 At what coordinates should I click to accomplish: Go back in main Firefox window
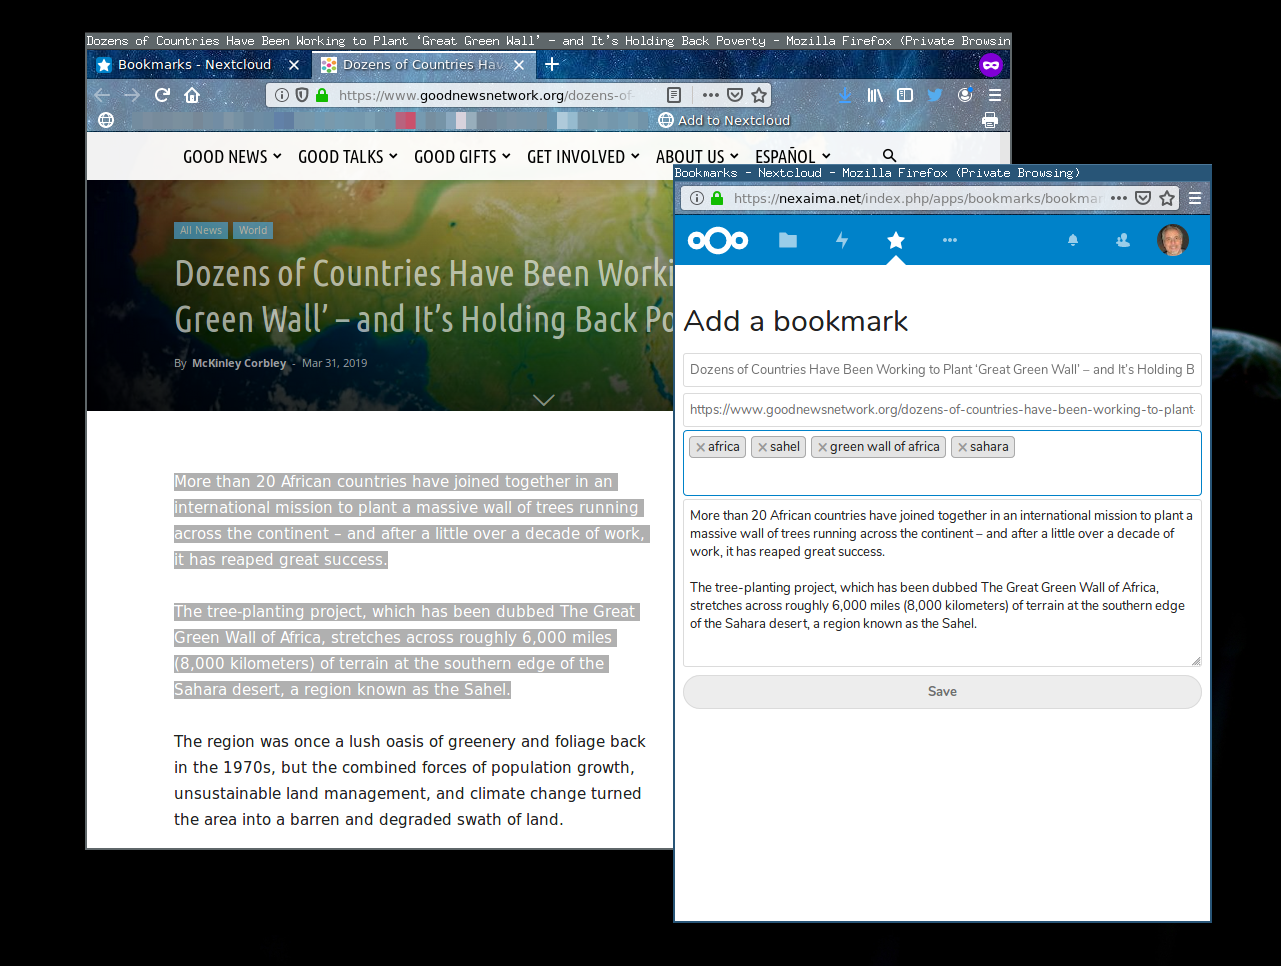click(x=102, y=95)
